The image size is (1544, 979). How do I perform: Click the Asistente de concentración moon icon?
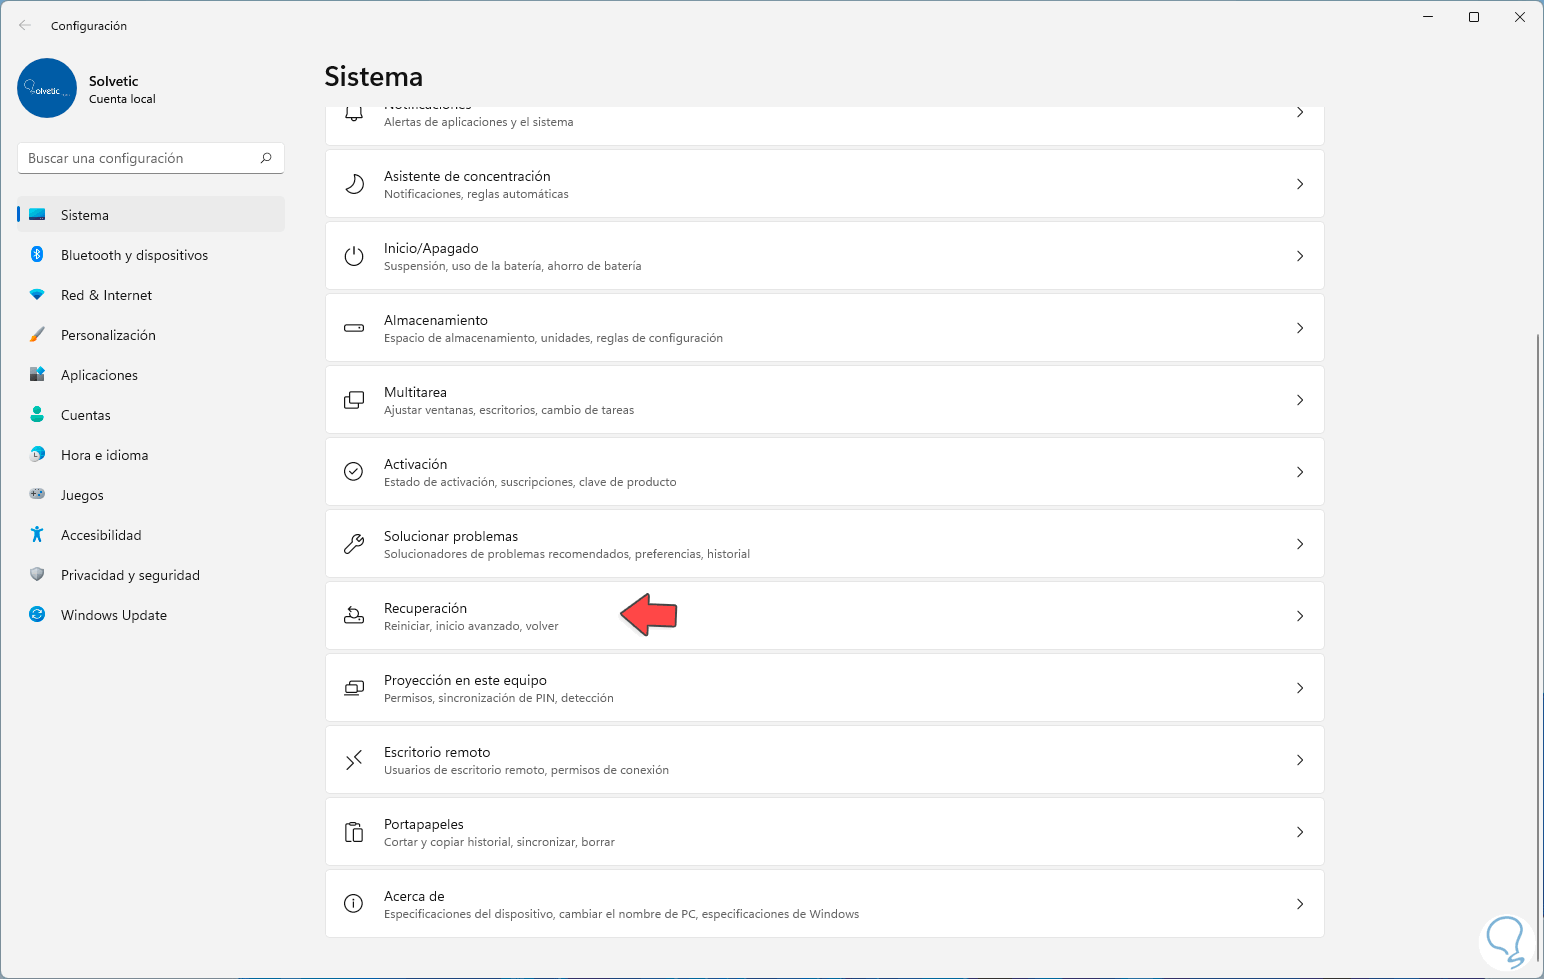(354, 184)
